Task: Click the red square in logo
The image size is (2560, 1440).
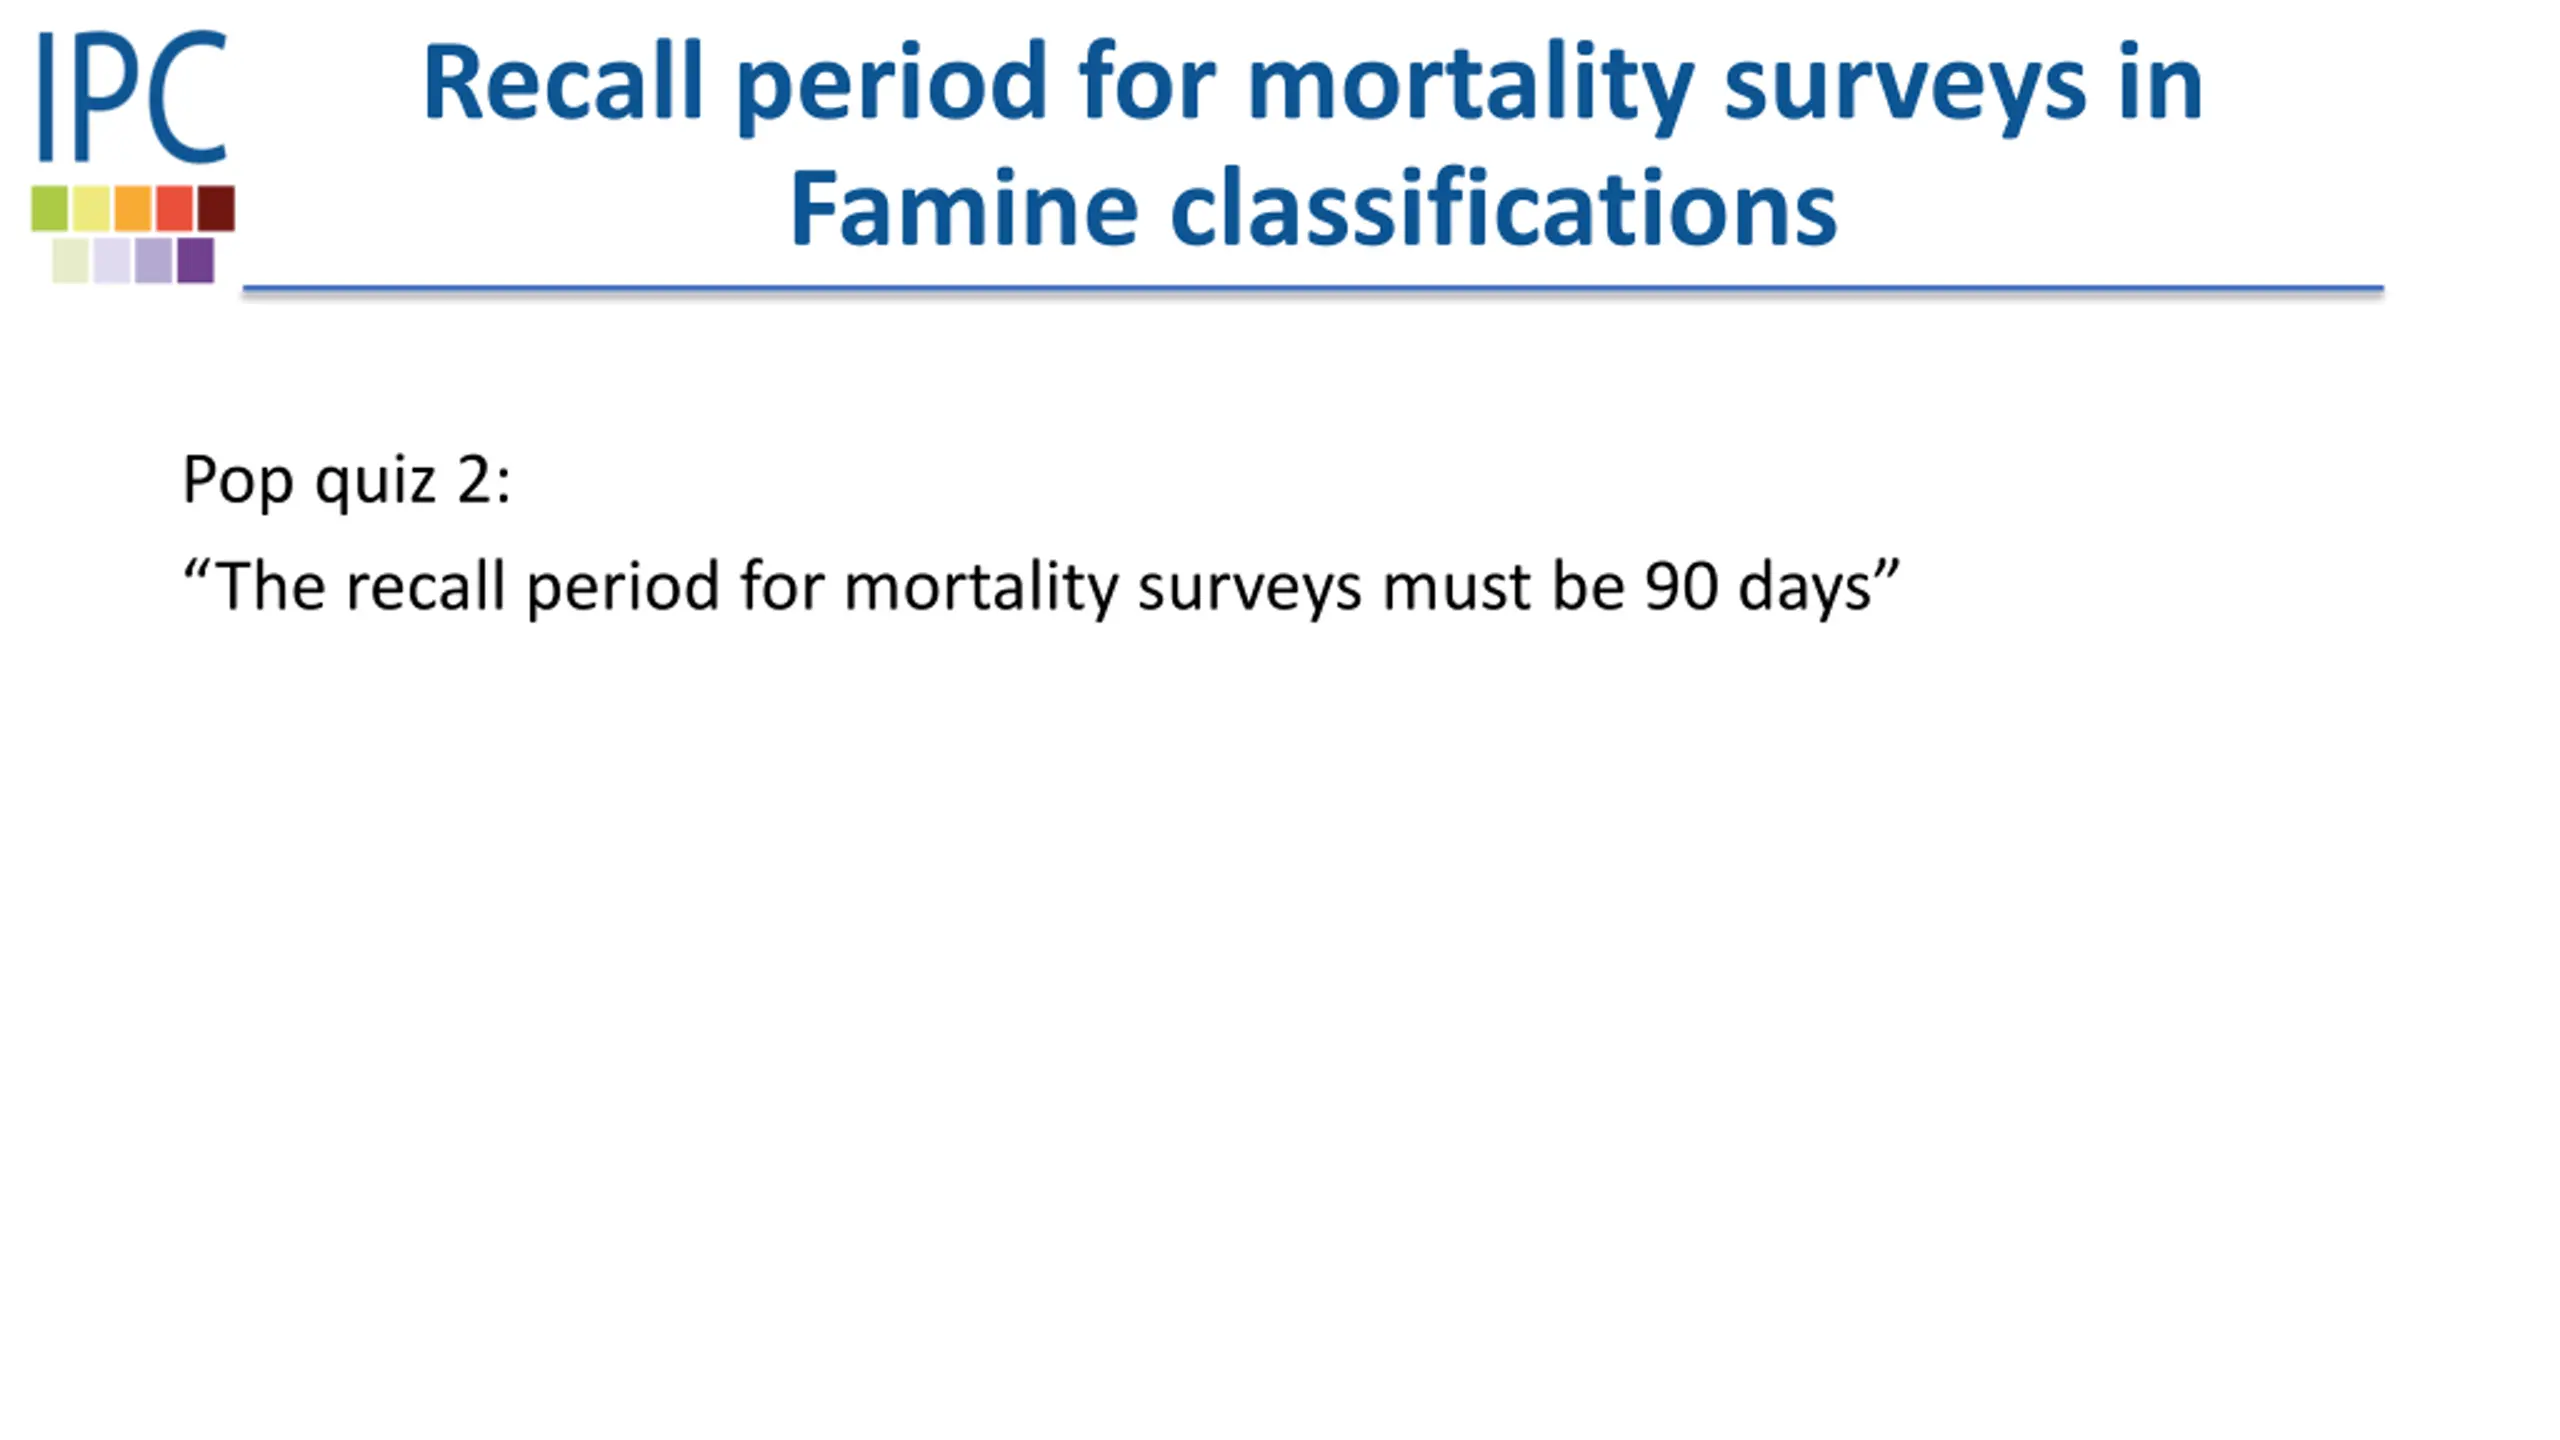Action: [174, 208]
